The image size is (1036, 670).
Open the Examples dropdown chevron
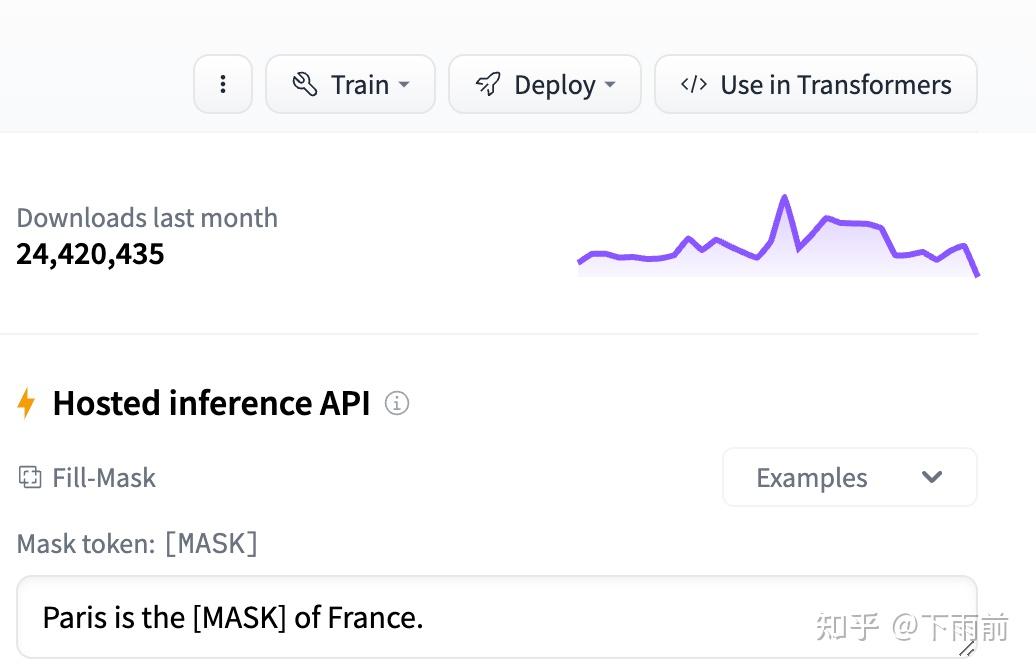pyautogui.click(x=932, y=478)
